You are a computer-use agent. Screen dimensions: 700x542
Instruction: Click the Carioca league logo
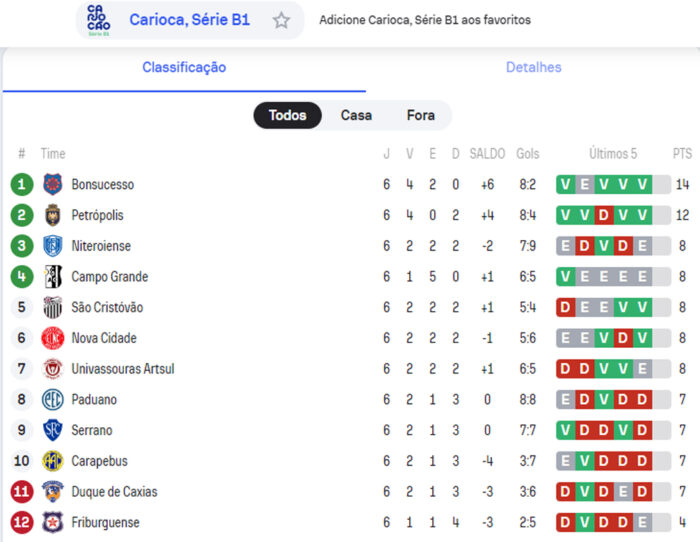tap(99, 20)
